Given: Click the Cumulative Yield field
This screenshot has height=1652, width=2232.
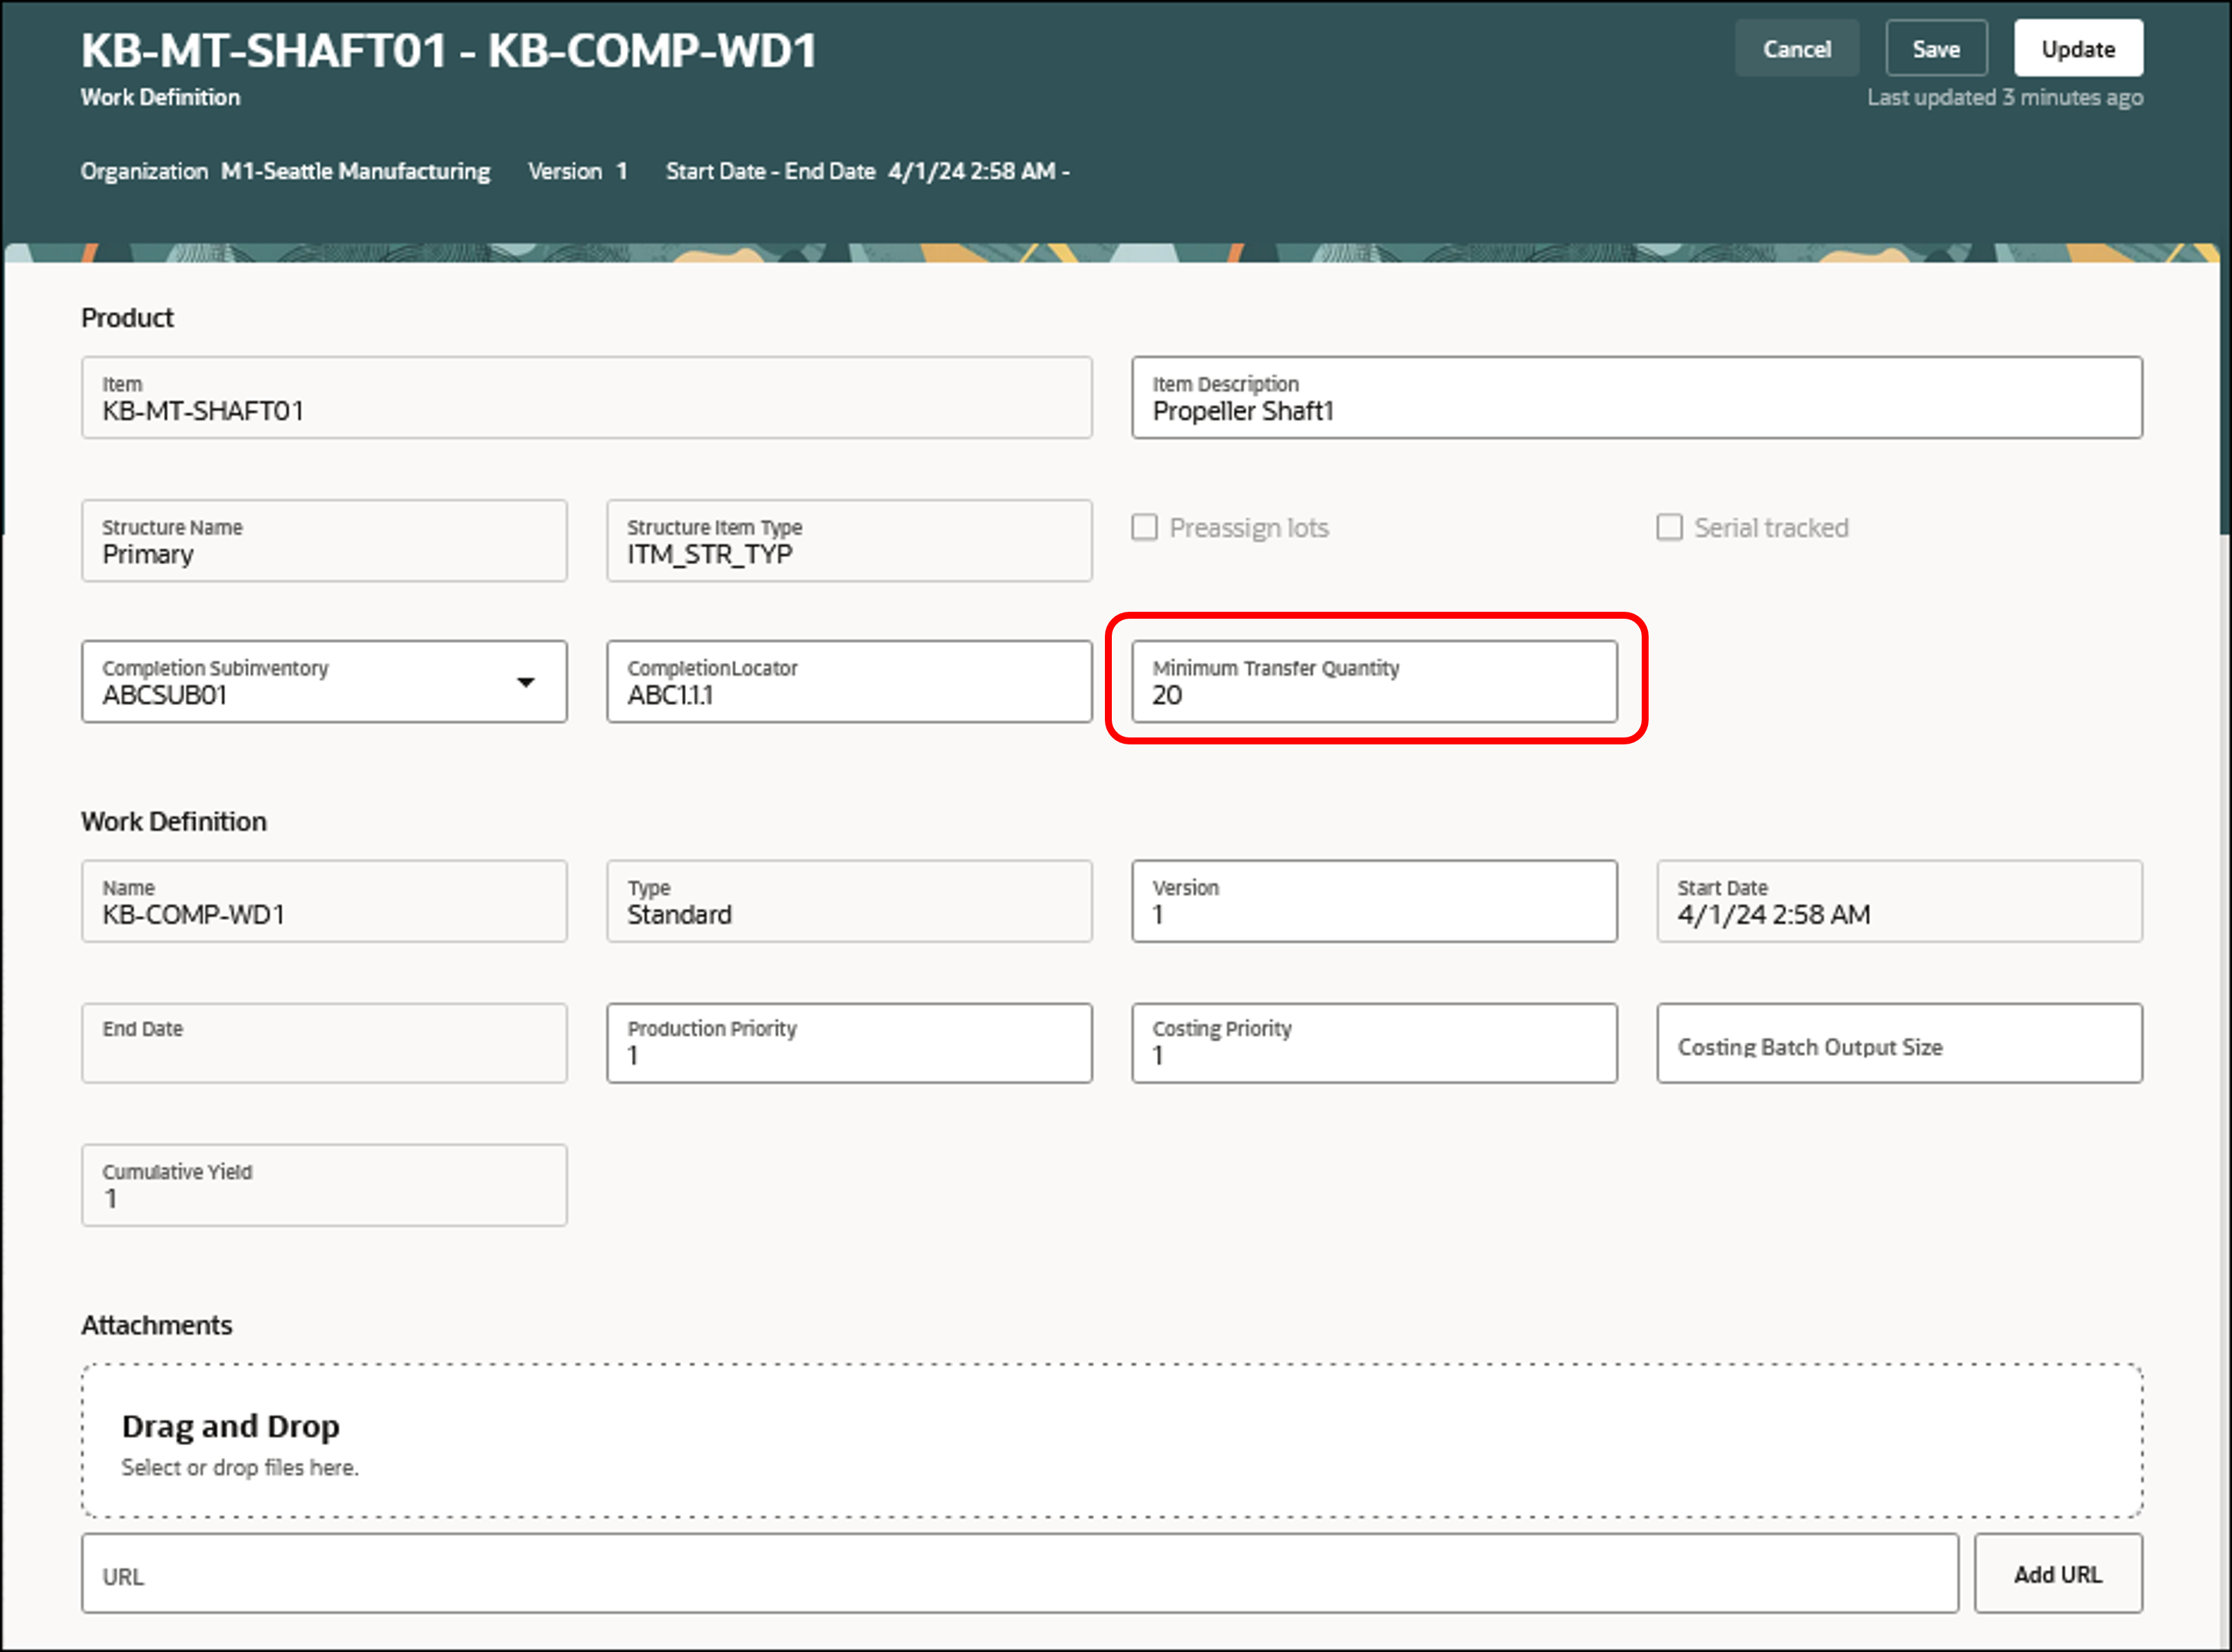Looking at the screenshot, I should [x=324, y=1185].
